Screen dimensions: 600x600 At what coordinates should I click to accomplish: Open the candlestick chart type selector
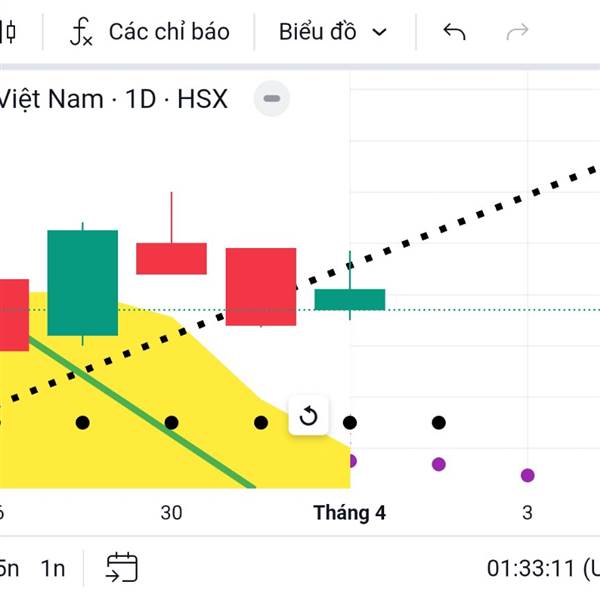point(8,32)
